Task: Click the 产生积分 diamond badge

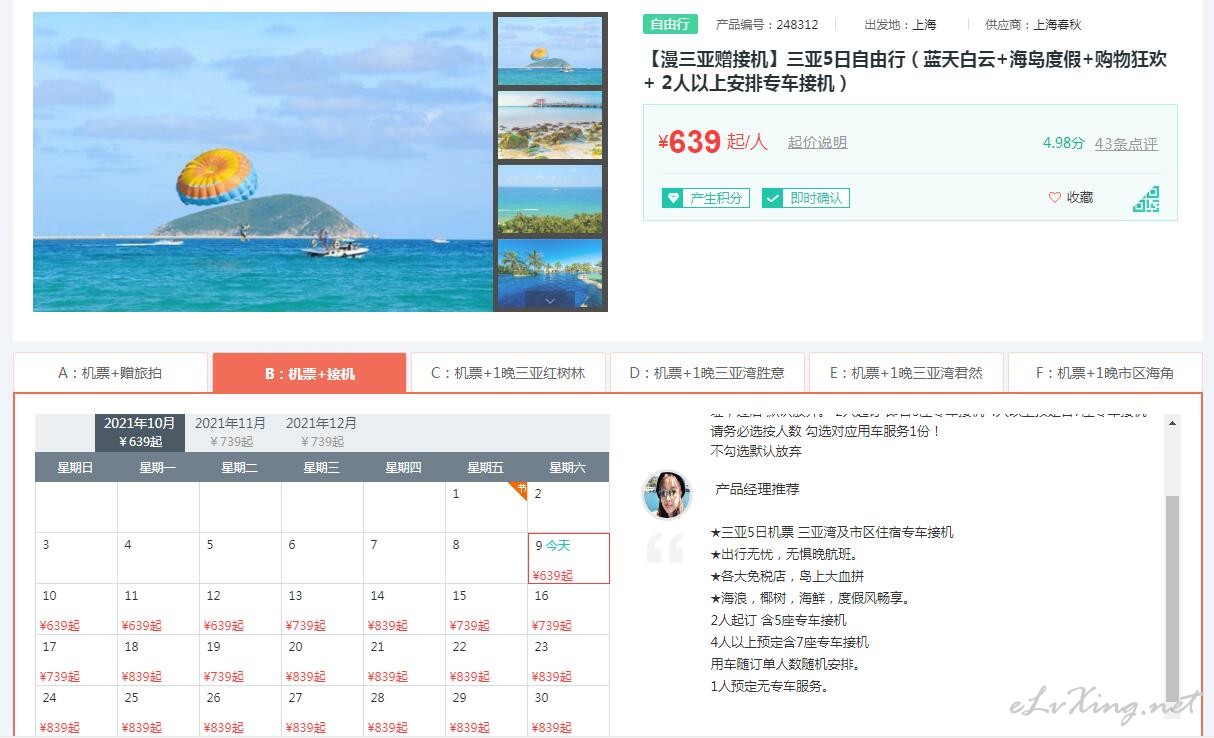Action: pyautogui.click(x=706, y=198)
